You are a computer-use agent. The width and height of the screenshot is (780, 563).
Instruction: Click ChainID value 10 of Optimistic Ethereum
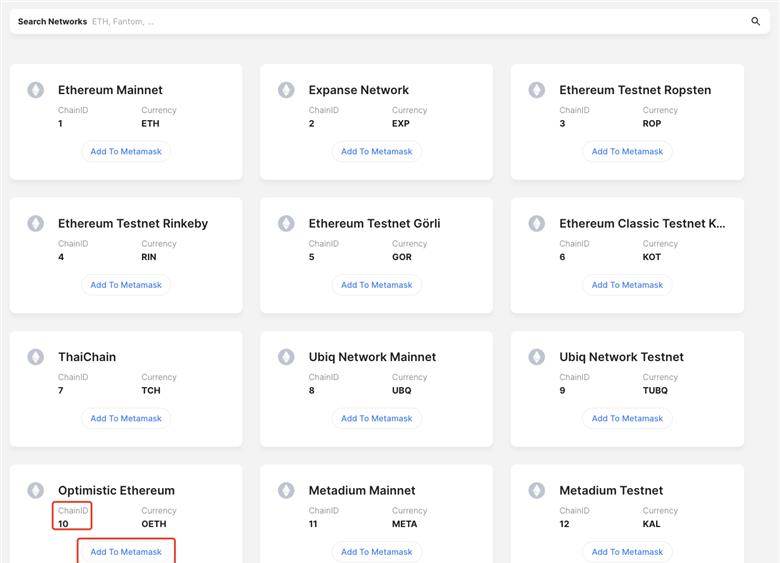pos(63,524)
